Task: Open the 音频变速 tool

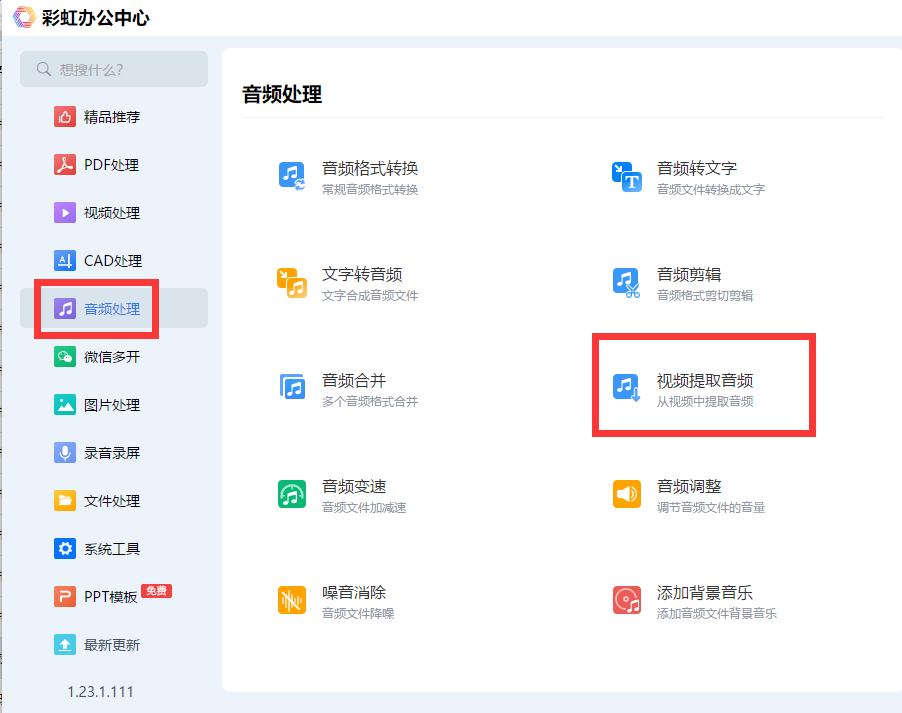Action: [354, 486]
